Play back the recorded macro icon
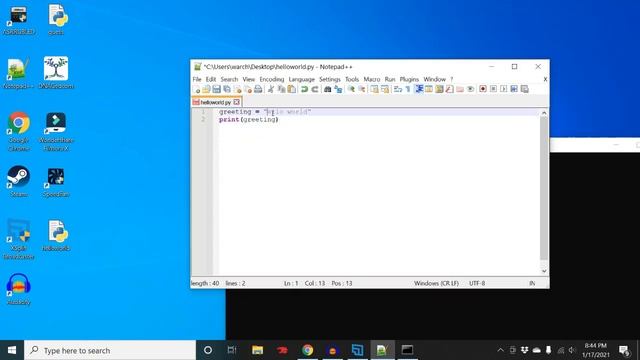 coord(504,89)
